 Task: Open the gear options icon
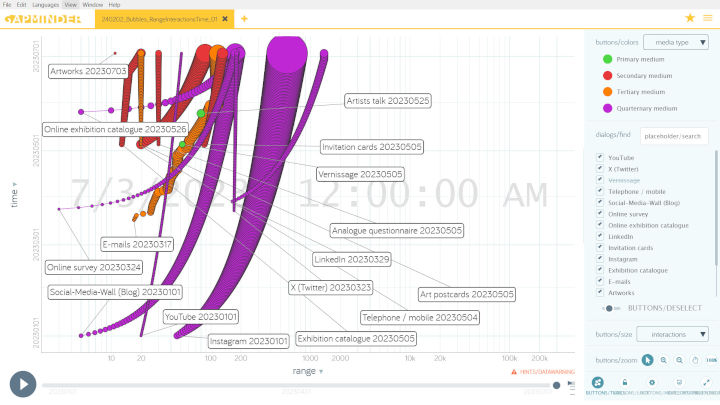652,382
